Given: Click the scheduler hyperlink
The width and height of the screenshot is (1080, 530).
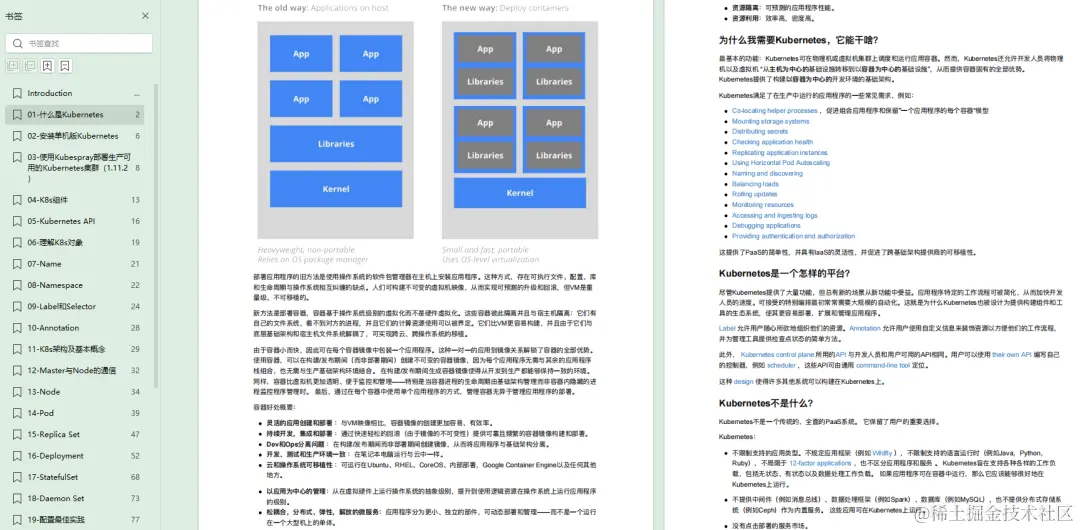Looking at the screenshot, I should (x=781, y=365).
